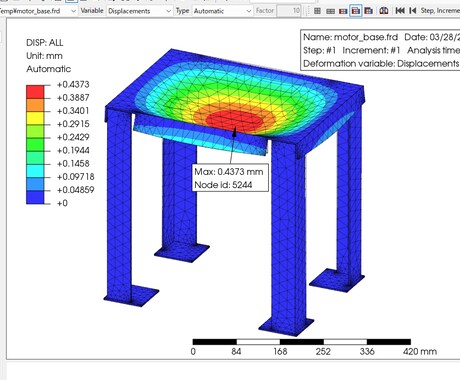Click the Max: 0.4373 mm annotation box
The image size is (460, 380).
click(x=230, y=178)
